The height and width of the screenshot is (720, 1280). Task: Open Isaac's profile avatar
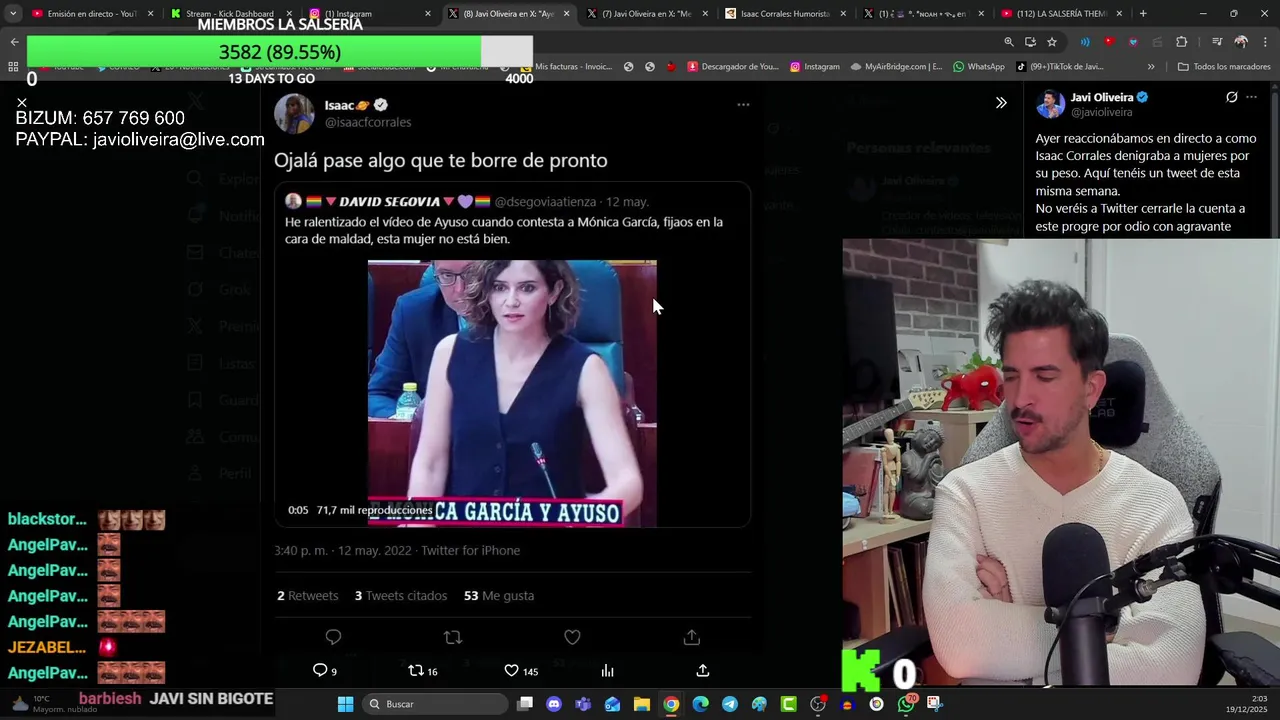point(294,113)
